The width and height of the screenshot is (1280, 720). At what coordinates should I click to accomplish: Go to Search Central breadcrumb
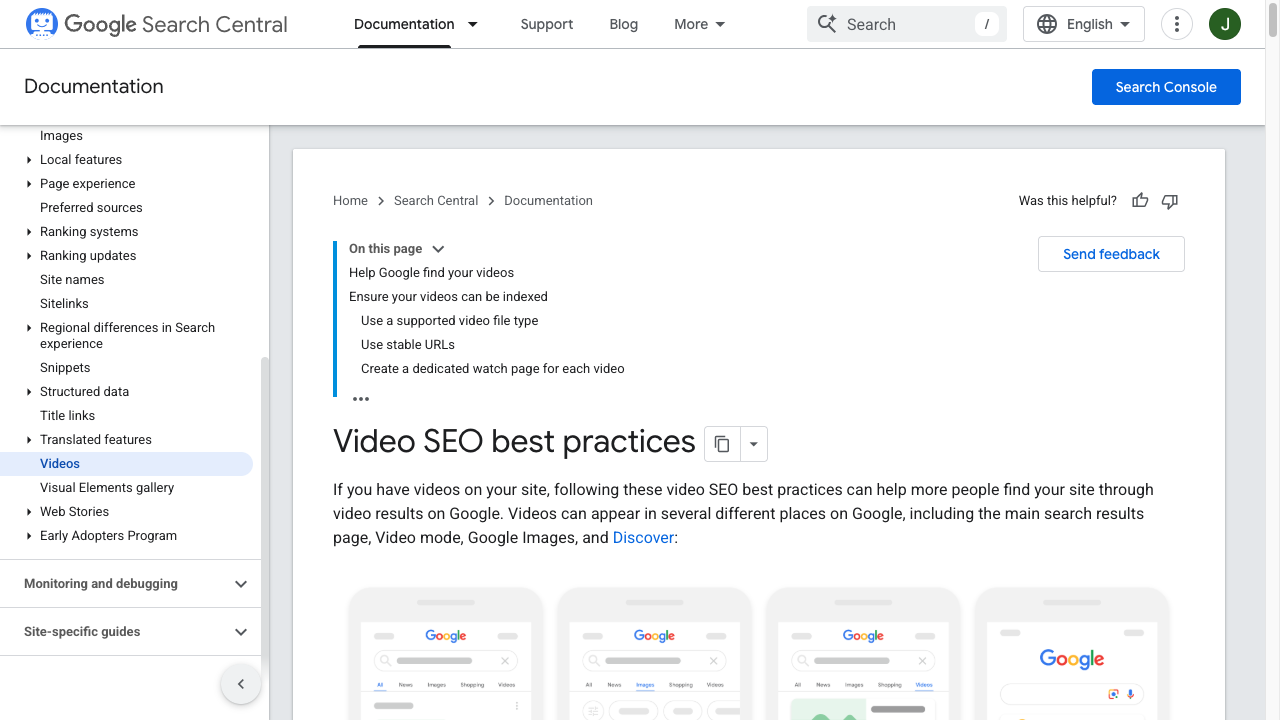(x=436, y=201)
